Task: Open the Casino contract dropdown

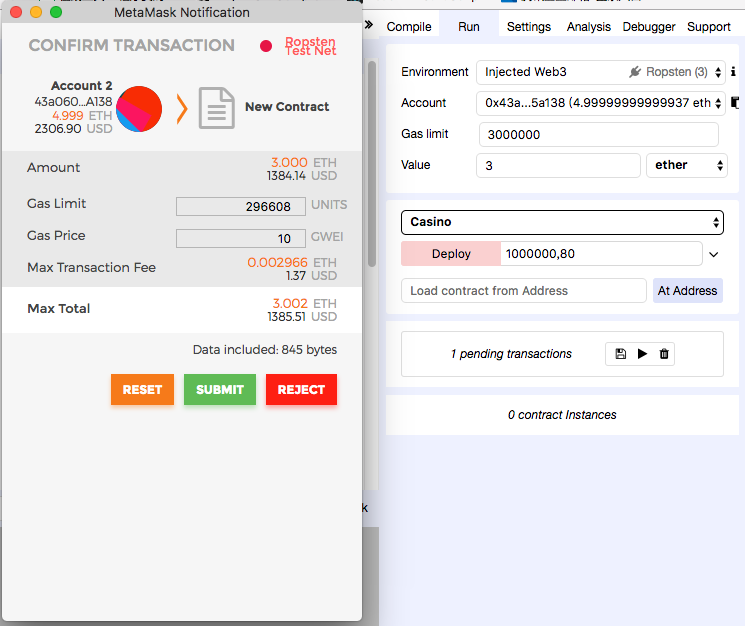Action: point(562,222)
